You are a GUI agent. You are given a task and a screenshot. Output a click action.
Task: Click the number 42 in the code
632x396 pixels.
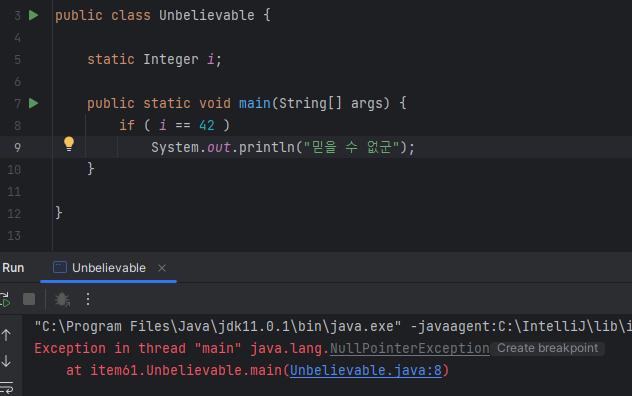(x=207, y=125)
